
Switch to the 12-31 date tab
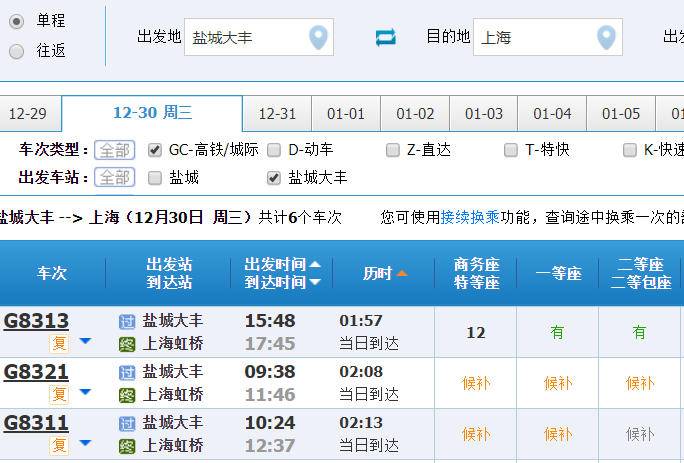[x=277, y=114]
